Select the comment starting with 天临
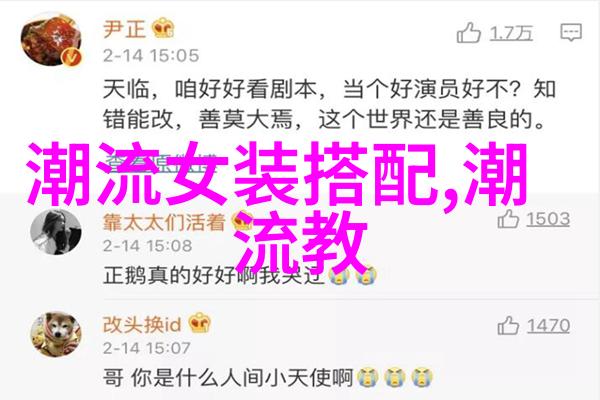 pyautogui.click(x=329, y=104)
